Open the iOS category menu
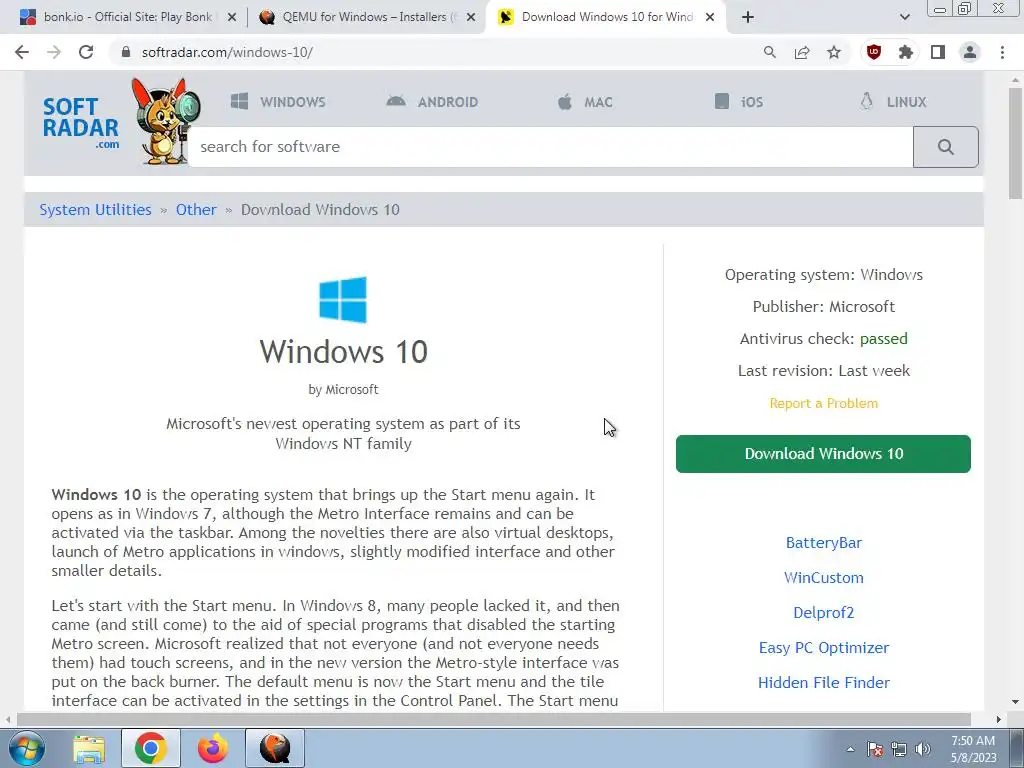This screenshot has width=1024, height=768. (x=739, y=102)
